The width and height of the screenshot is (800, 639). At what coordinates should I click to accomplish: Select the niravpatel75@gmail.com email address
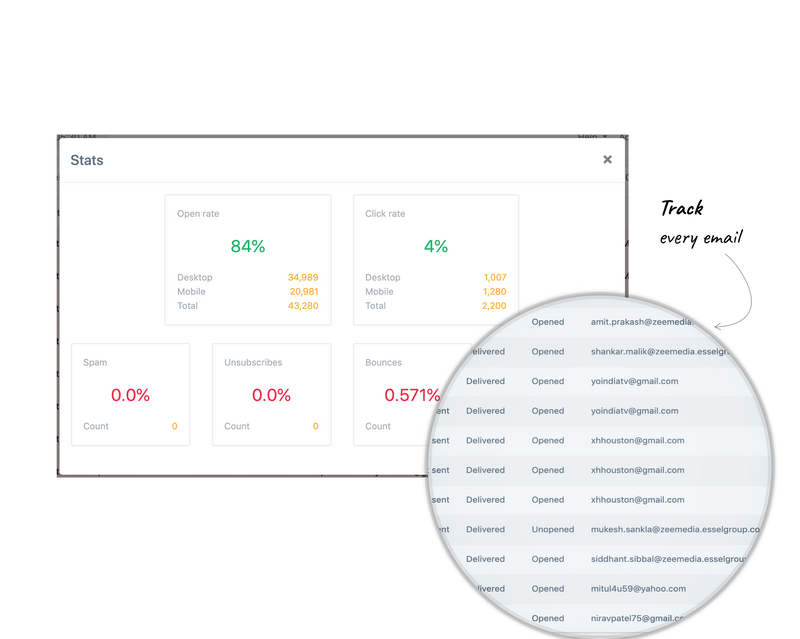637,618
